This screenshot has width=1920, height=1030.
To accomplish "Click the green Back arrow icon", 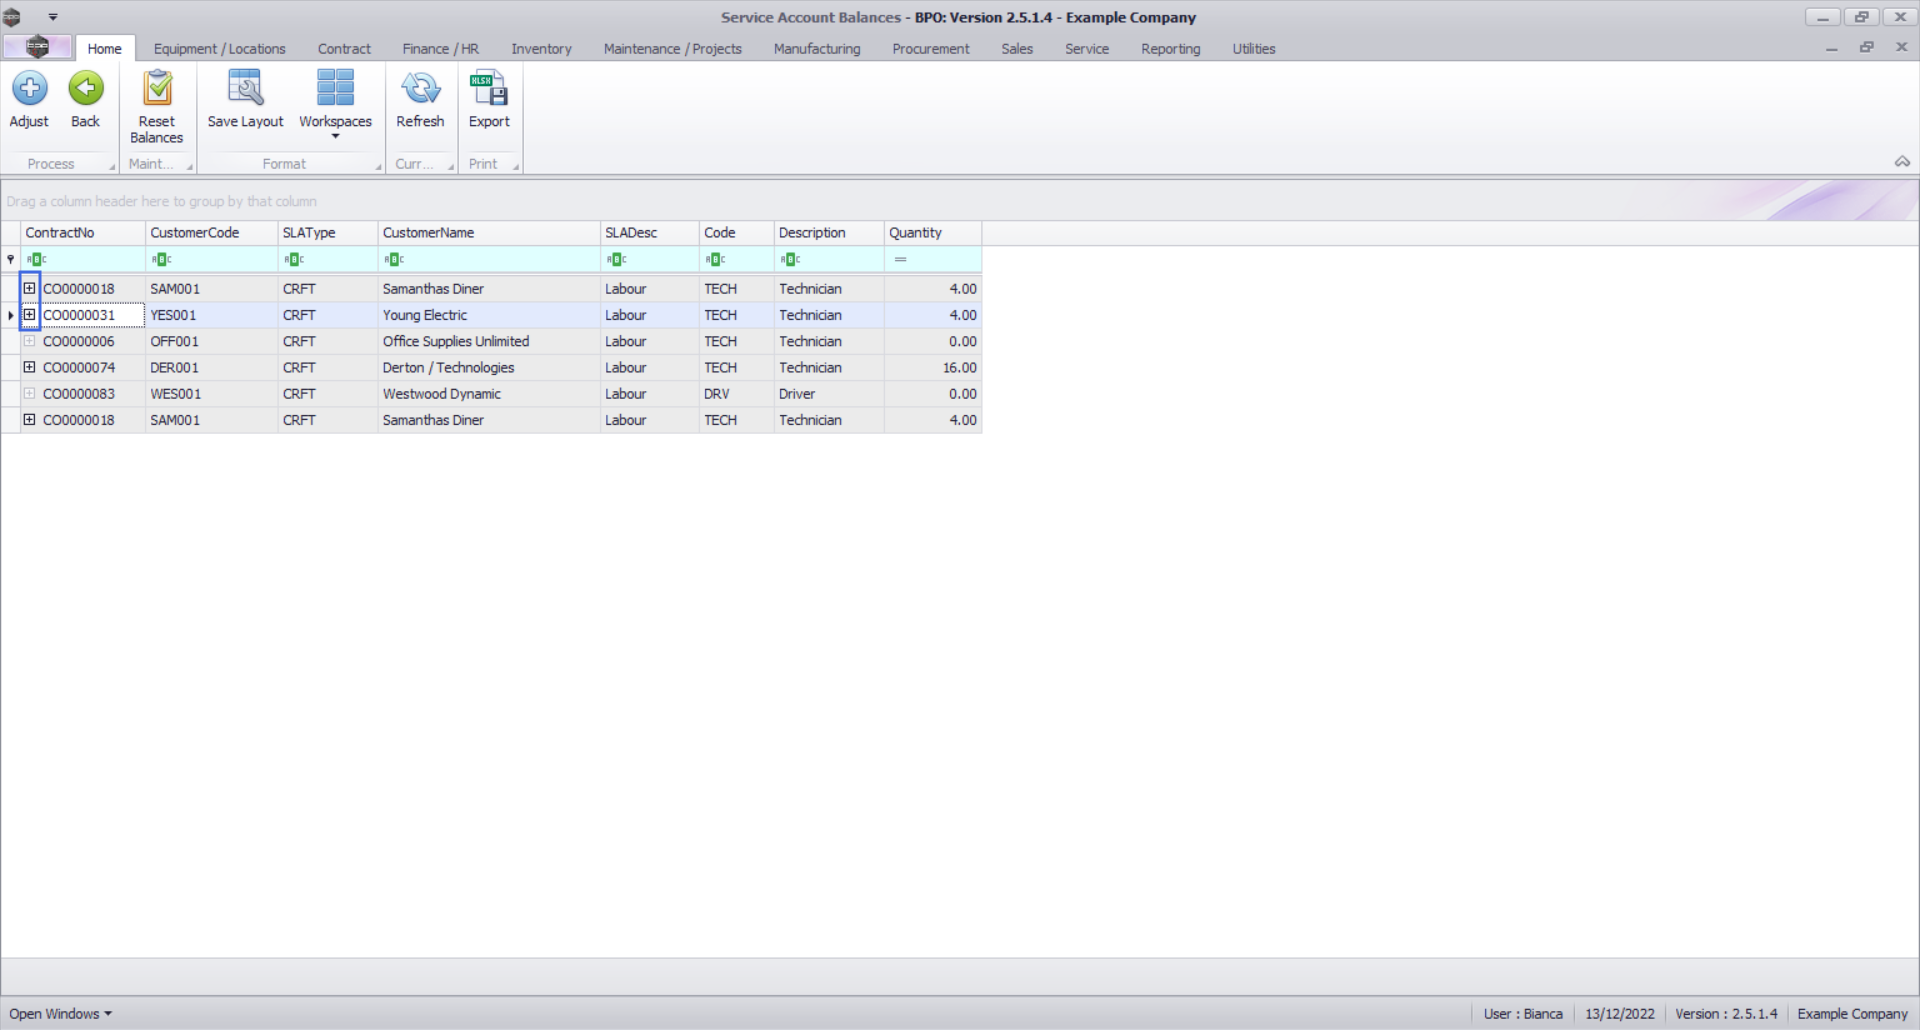I will pyautogui.click(x=86, y=88).
